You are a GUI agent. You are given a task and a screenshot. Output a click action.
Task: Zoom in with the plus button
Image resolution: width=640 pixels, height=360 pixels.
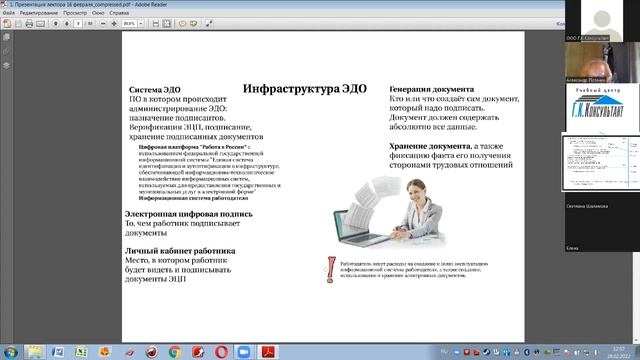(114, 24)
